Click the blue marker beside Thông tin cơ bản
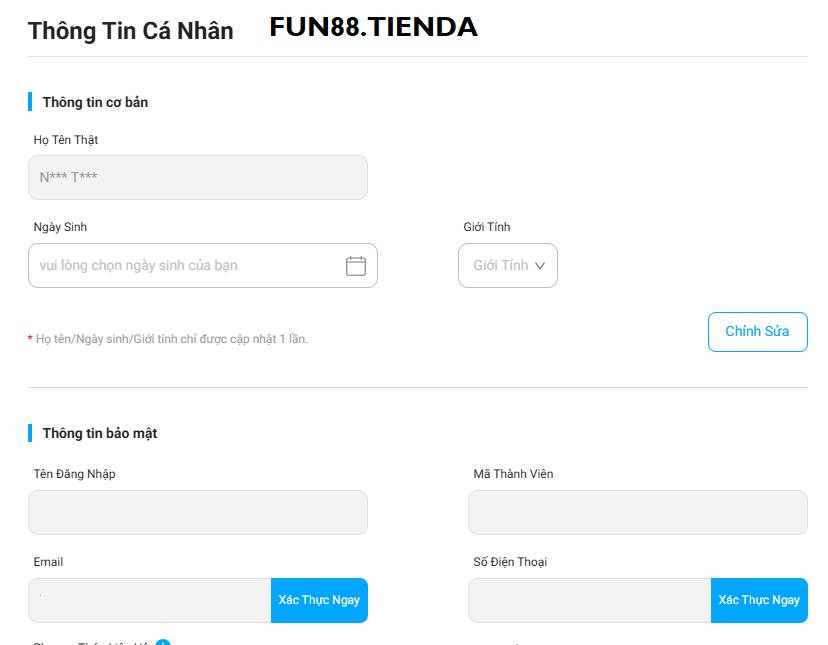 (30, 101)
